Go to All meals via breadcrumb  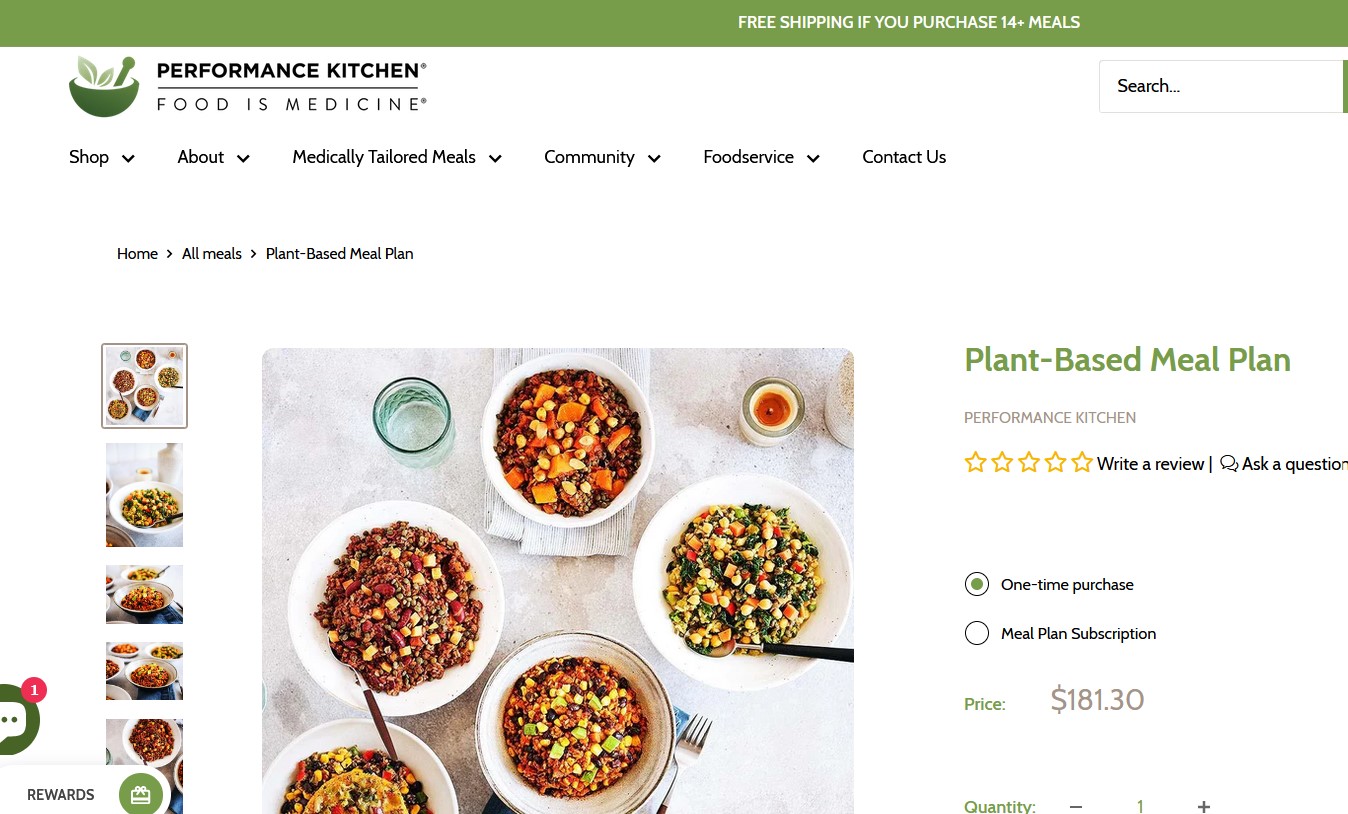pos(211,254)
